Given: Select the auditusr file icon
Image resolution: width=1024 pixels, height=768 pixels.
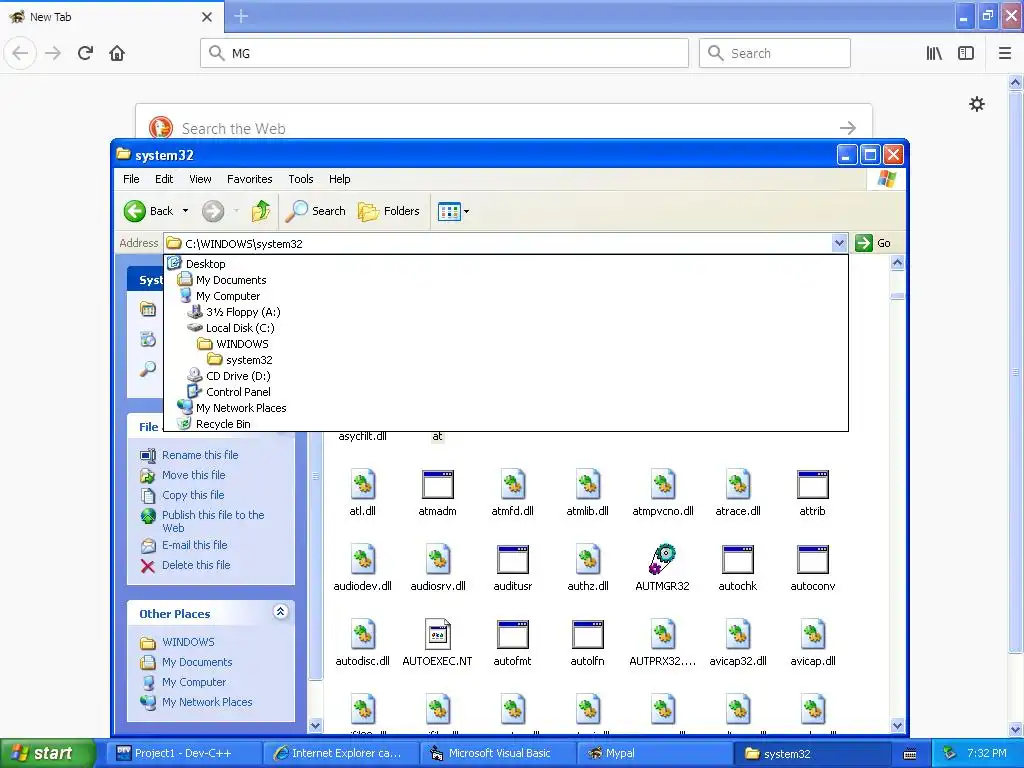Looking at the screenshot, I should (x=513, y=560).
